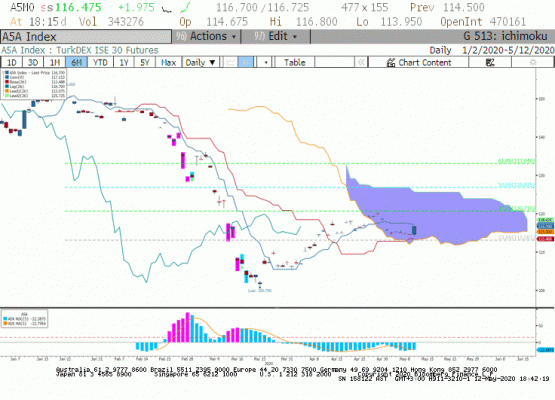Click the Chart Content icon
The image size is (555, 400).
click(x=391, y=63)
